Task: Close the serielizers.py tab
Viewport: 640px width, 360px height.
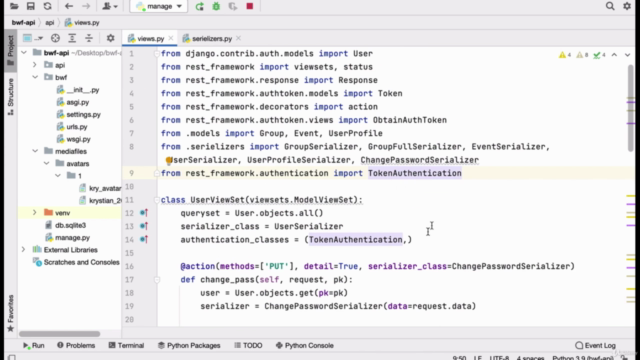Action: pos(238,38)
